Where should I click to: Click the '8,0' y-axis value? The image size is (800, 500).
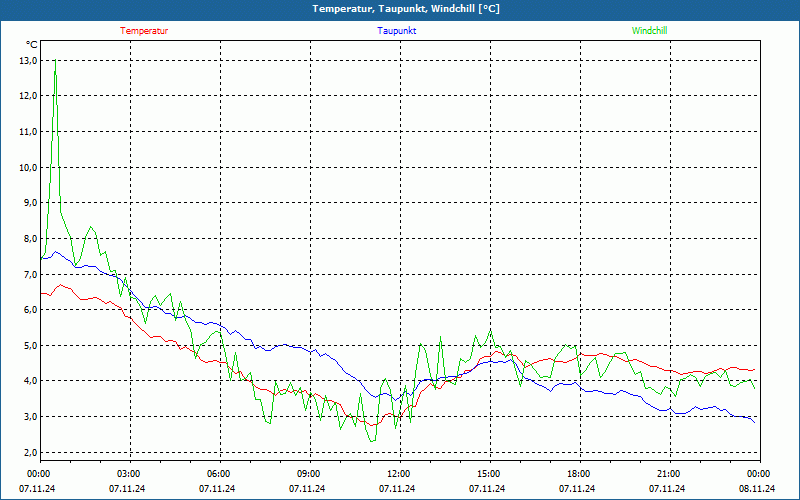click(x=30, y=238)
